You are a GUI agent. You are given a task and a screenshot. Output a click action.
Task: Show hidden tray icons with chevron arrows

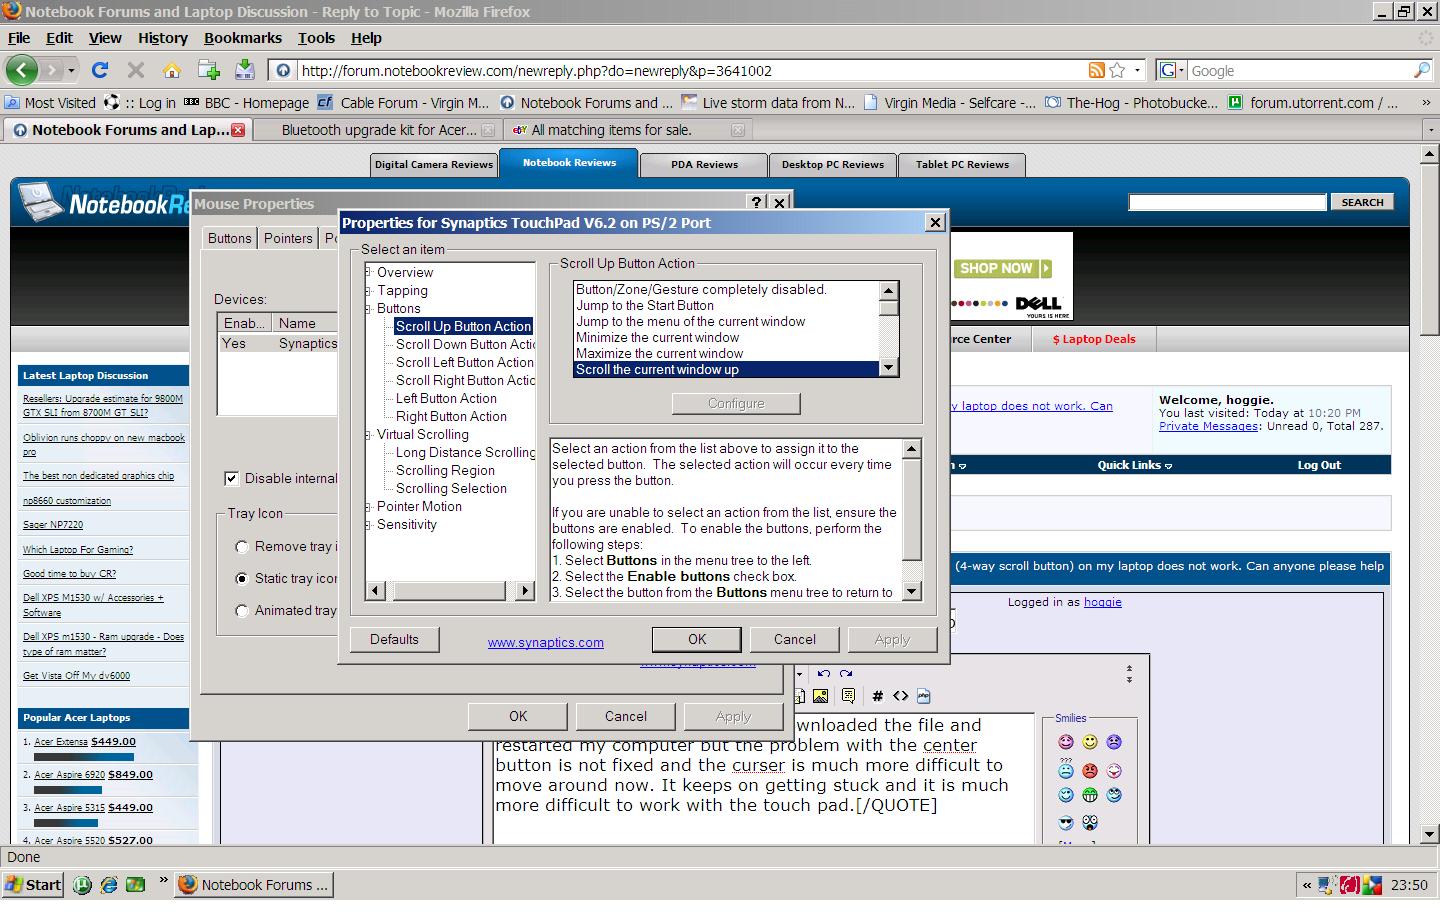(1306, 884)
